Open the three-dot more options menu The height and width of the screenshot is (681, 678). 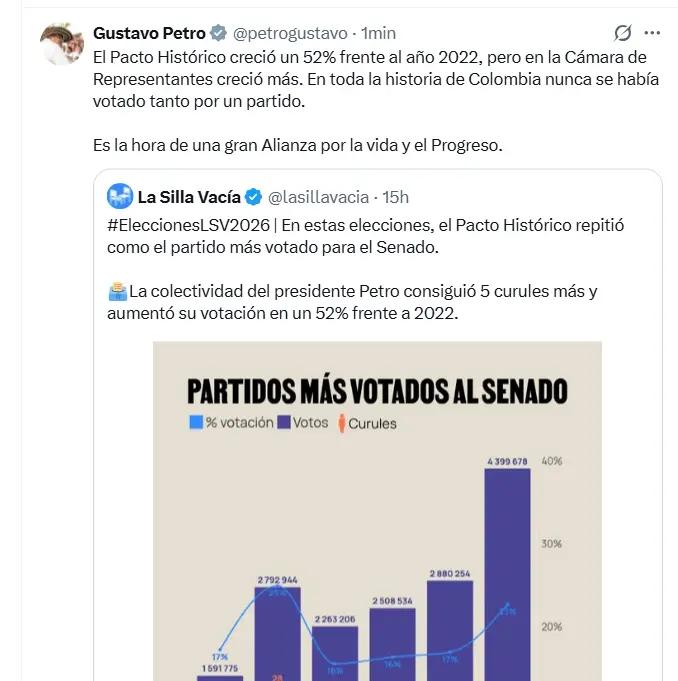652,33
